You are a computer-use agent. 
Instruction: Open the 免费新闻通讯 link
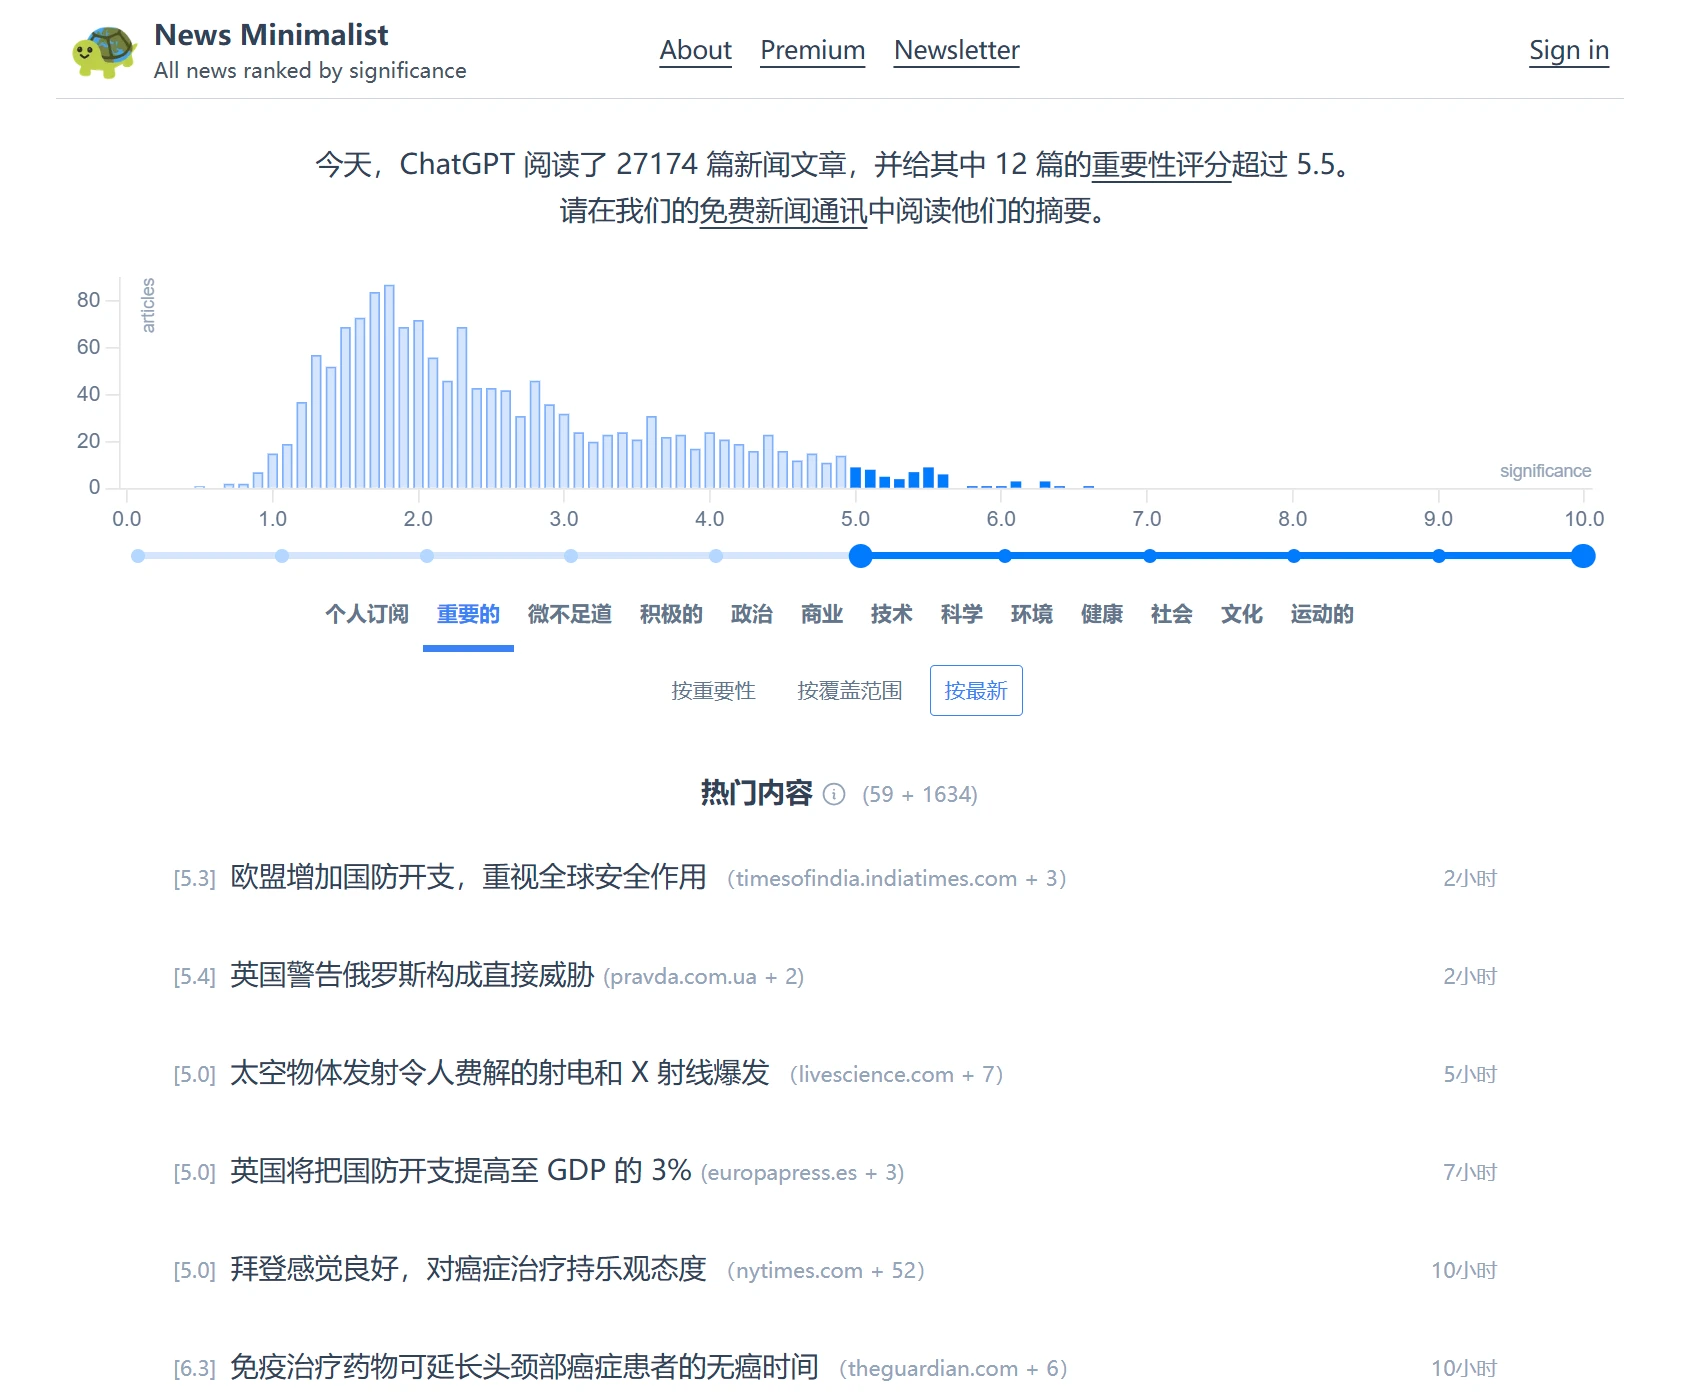(783, 211)
